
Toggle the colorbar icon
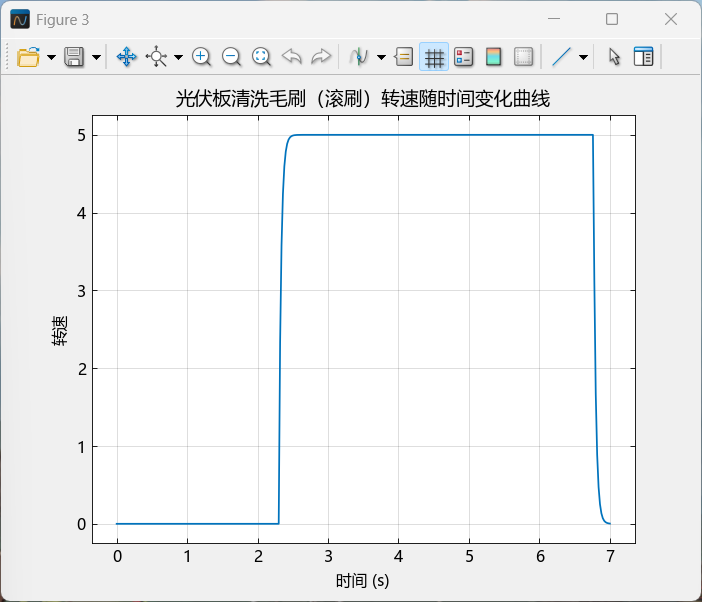pos(493,57)
